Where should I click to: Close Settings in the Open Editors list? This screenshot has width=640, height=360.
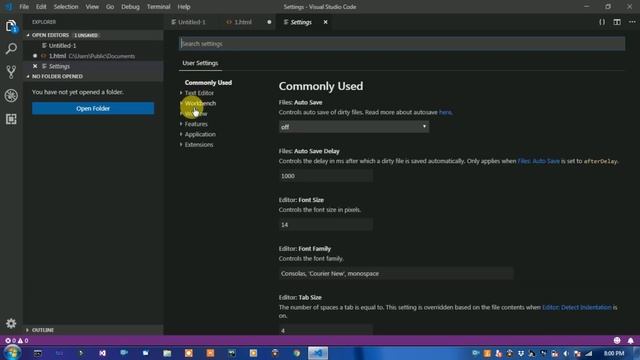(35, 66)
